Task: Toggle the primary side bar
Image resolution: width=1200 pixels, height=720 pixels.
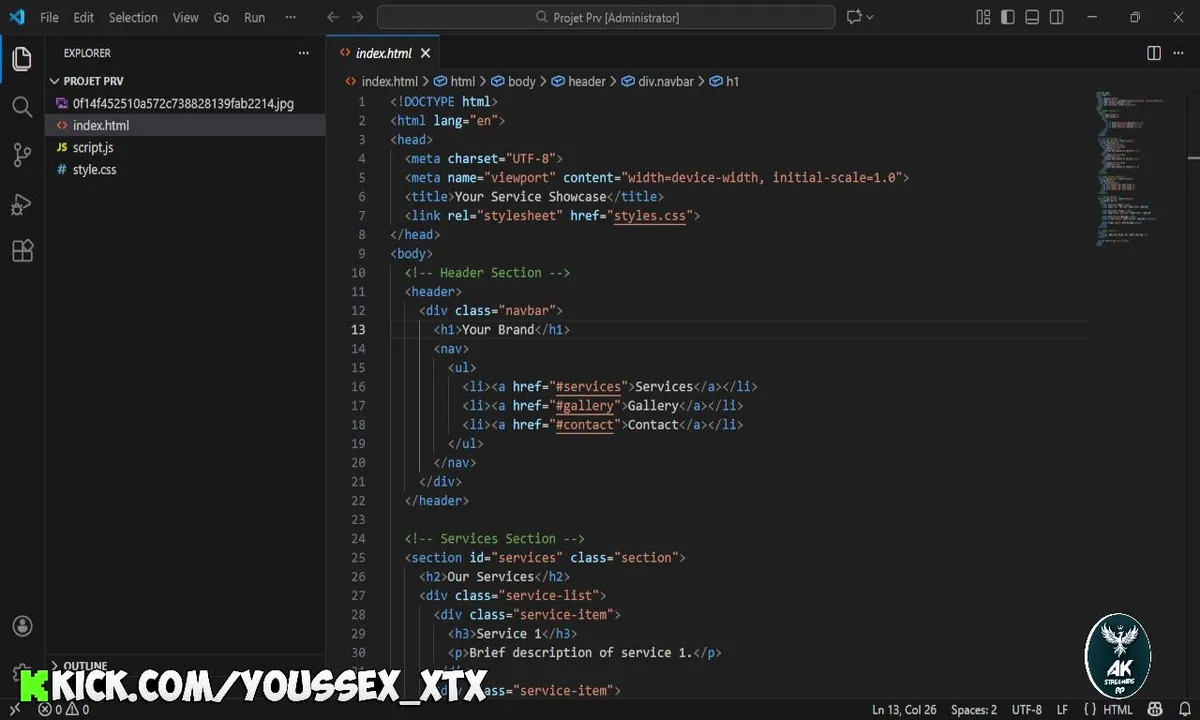Action: click(1008, 17)
